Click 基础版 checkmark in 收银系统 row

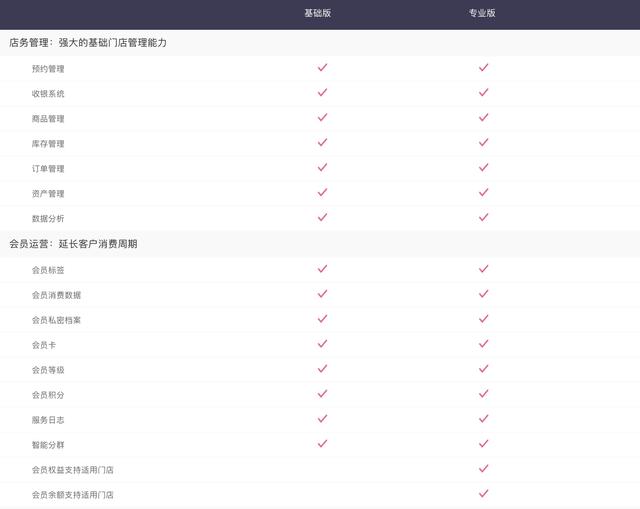point(322,92)
